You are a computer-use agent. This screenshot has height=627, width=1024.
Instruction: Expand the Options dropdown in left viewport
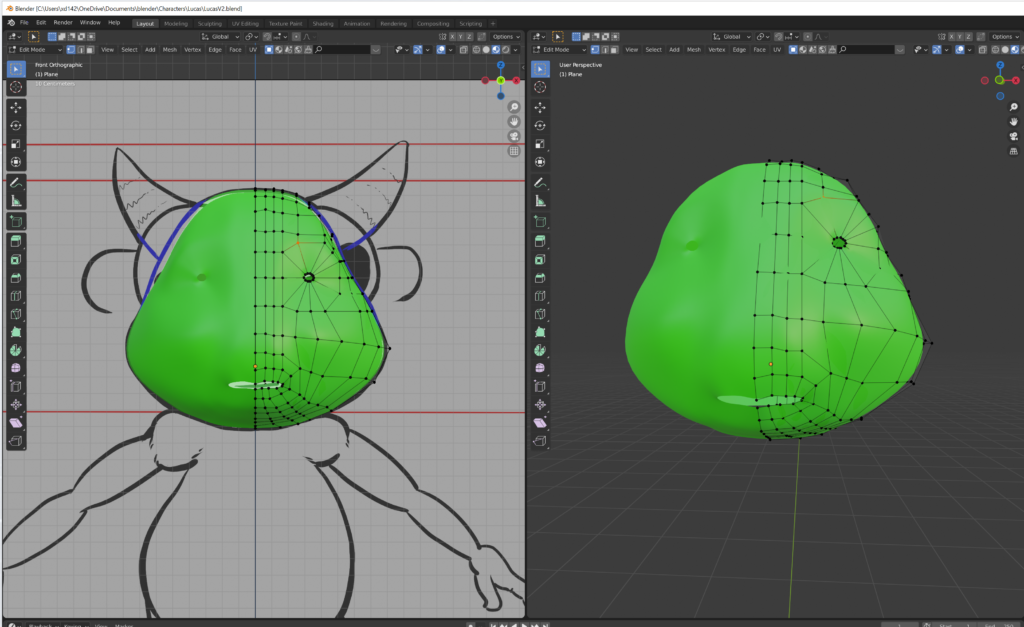click(505, 36)
